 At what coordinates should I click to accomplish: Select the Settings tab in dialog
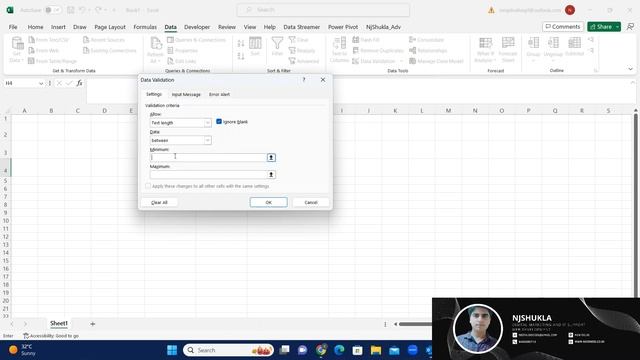pyautogui.click(x=154, y=94)
